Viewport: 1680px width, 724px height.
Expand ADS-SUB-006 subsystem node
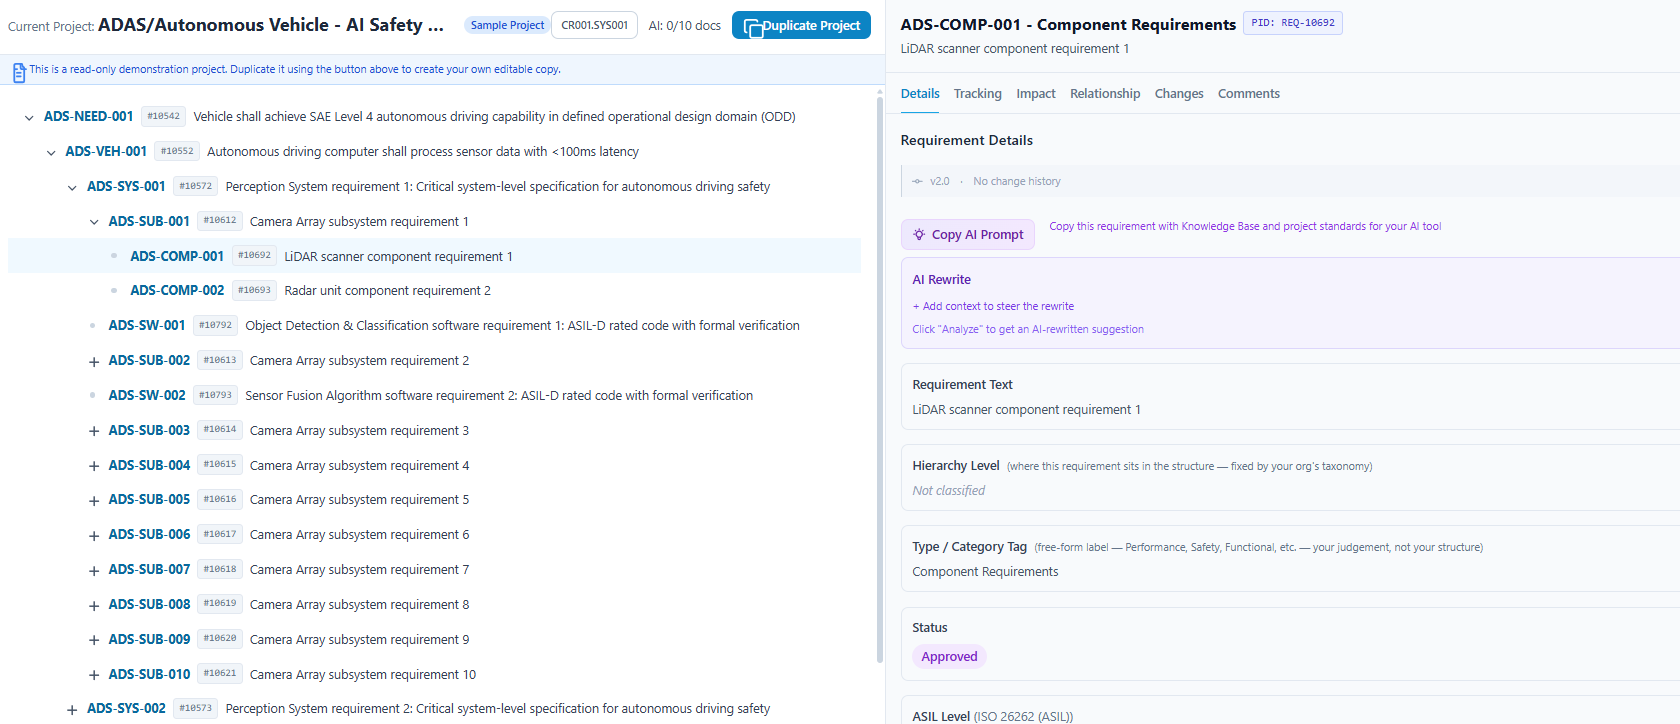[94, 536]
